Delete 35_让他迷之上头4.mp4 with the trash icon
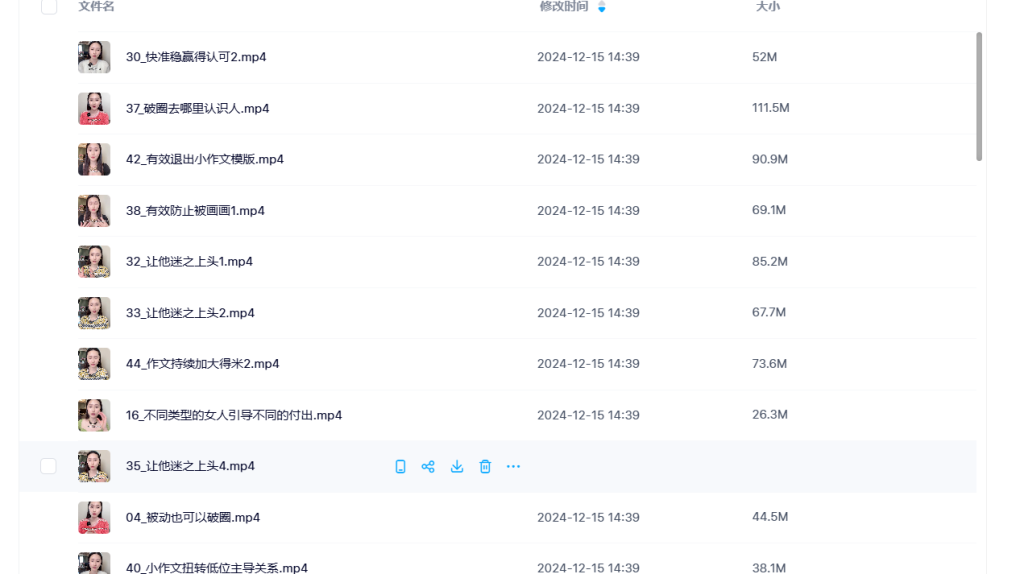 coord(485,466)
